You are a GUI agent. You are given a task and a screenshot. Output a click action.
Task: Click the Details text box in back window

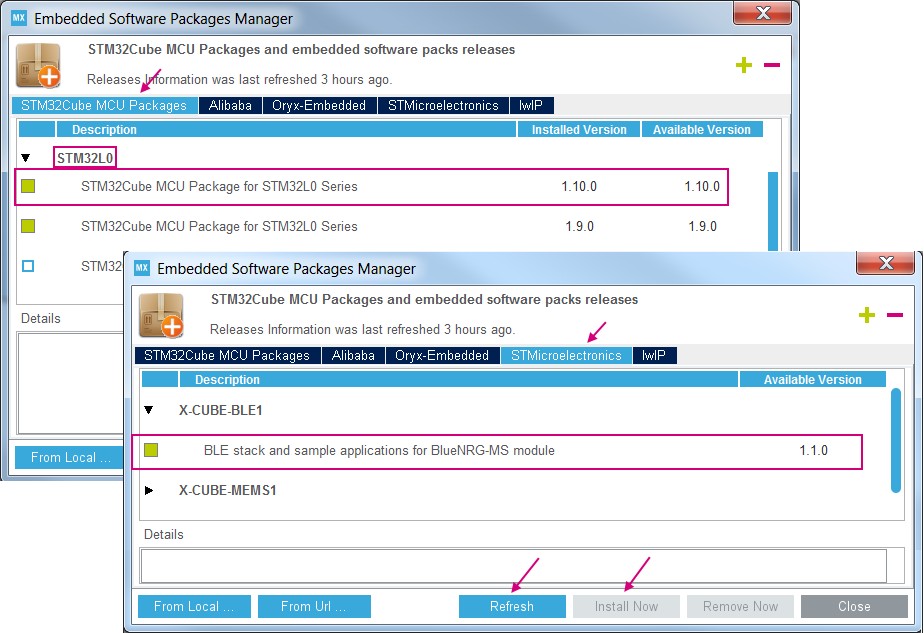71,383
